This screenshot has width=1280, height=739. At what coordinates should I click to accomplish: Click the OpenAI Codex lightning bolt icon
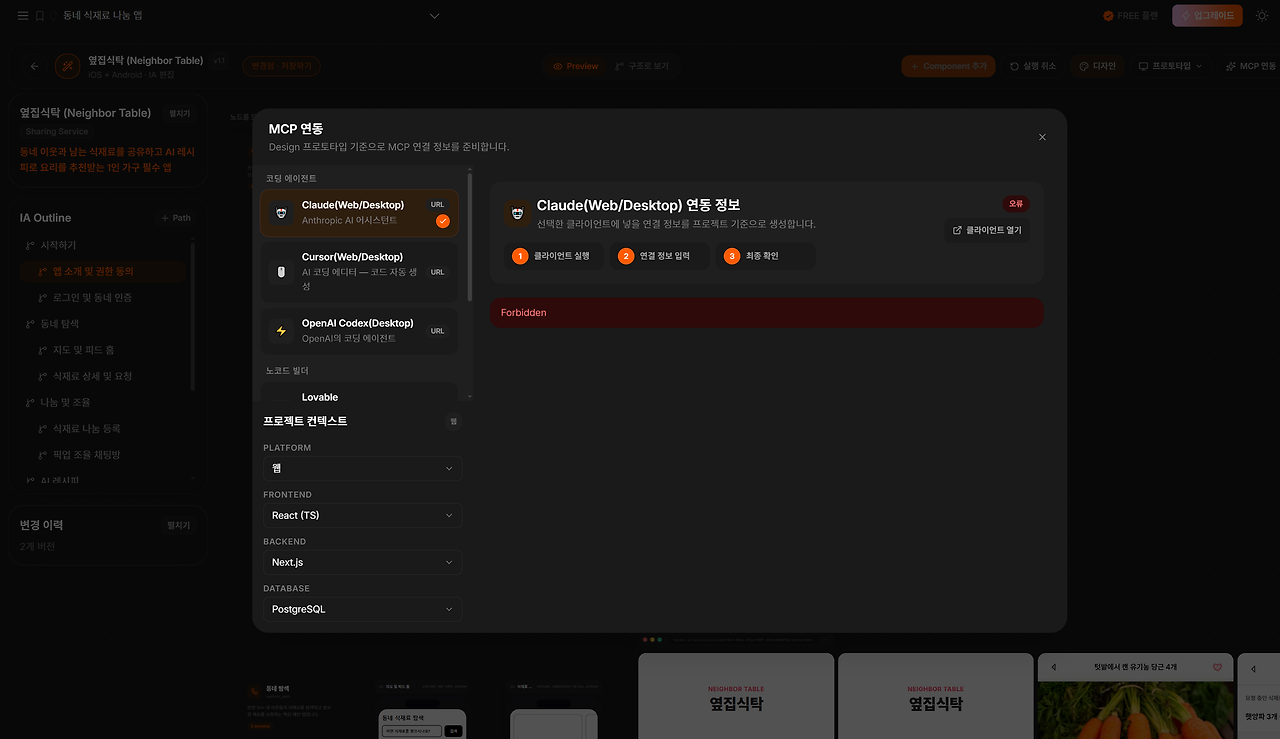click(281, 331)
